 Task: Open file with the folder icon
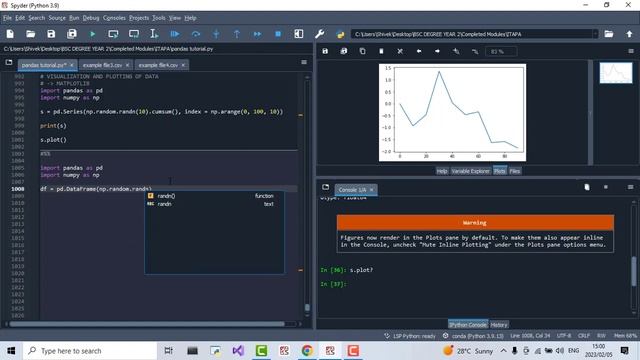pos(31,34)
